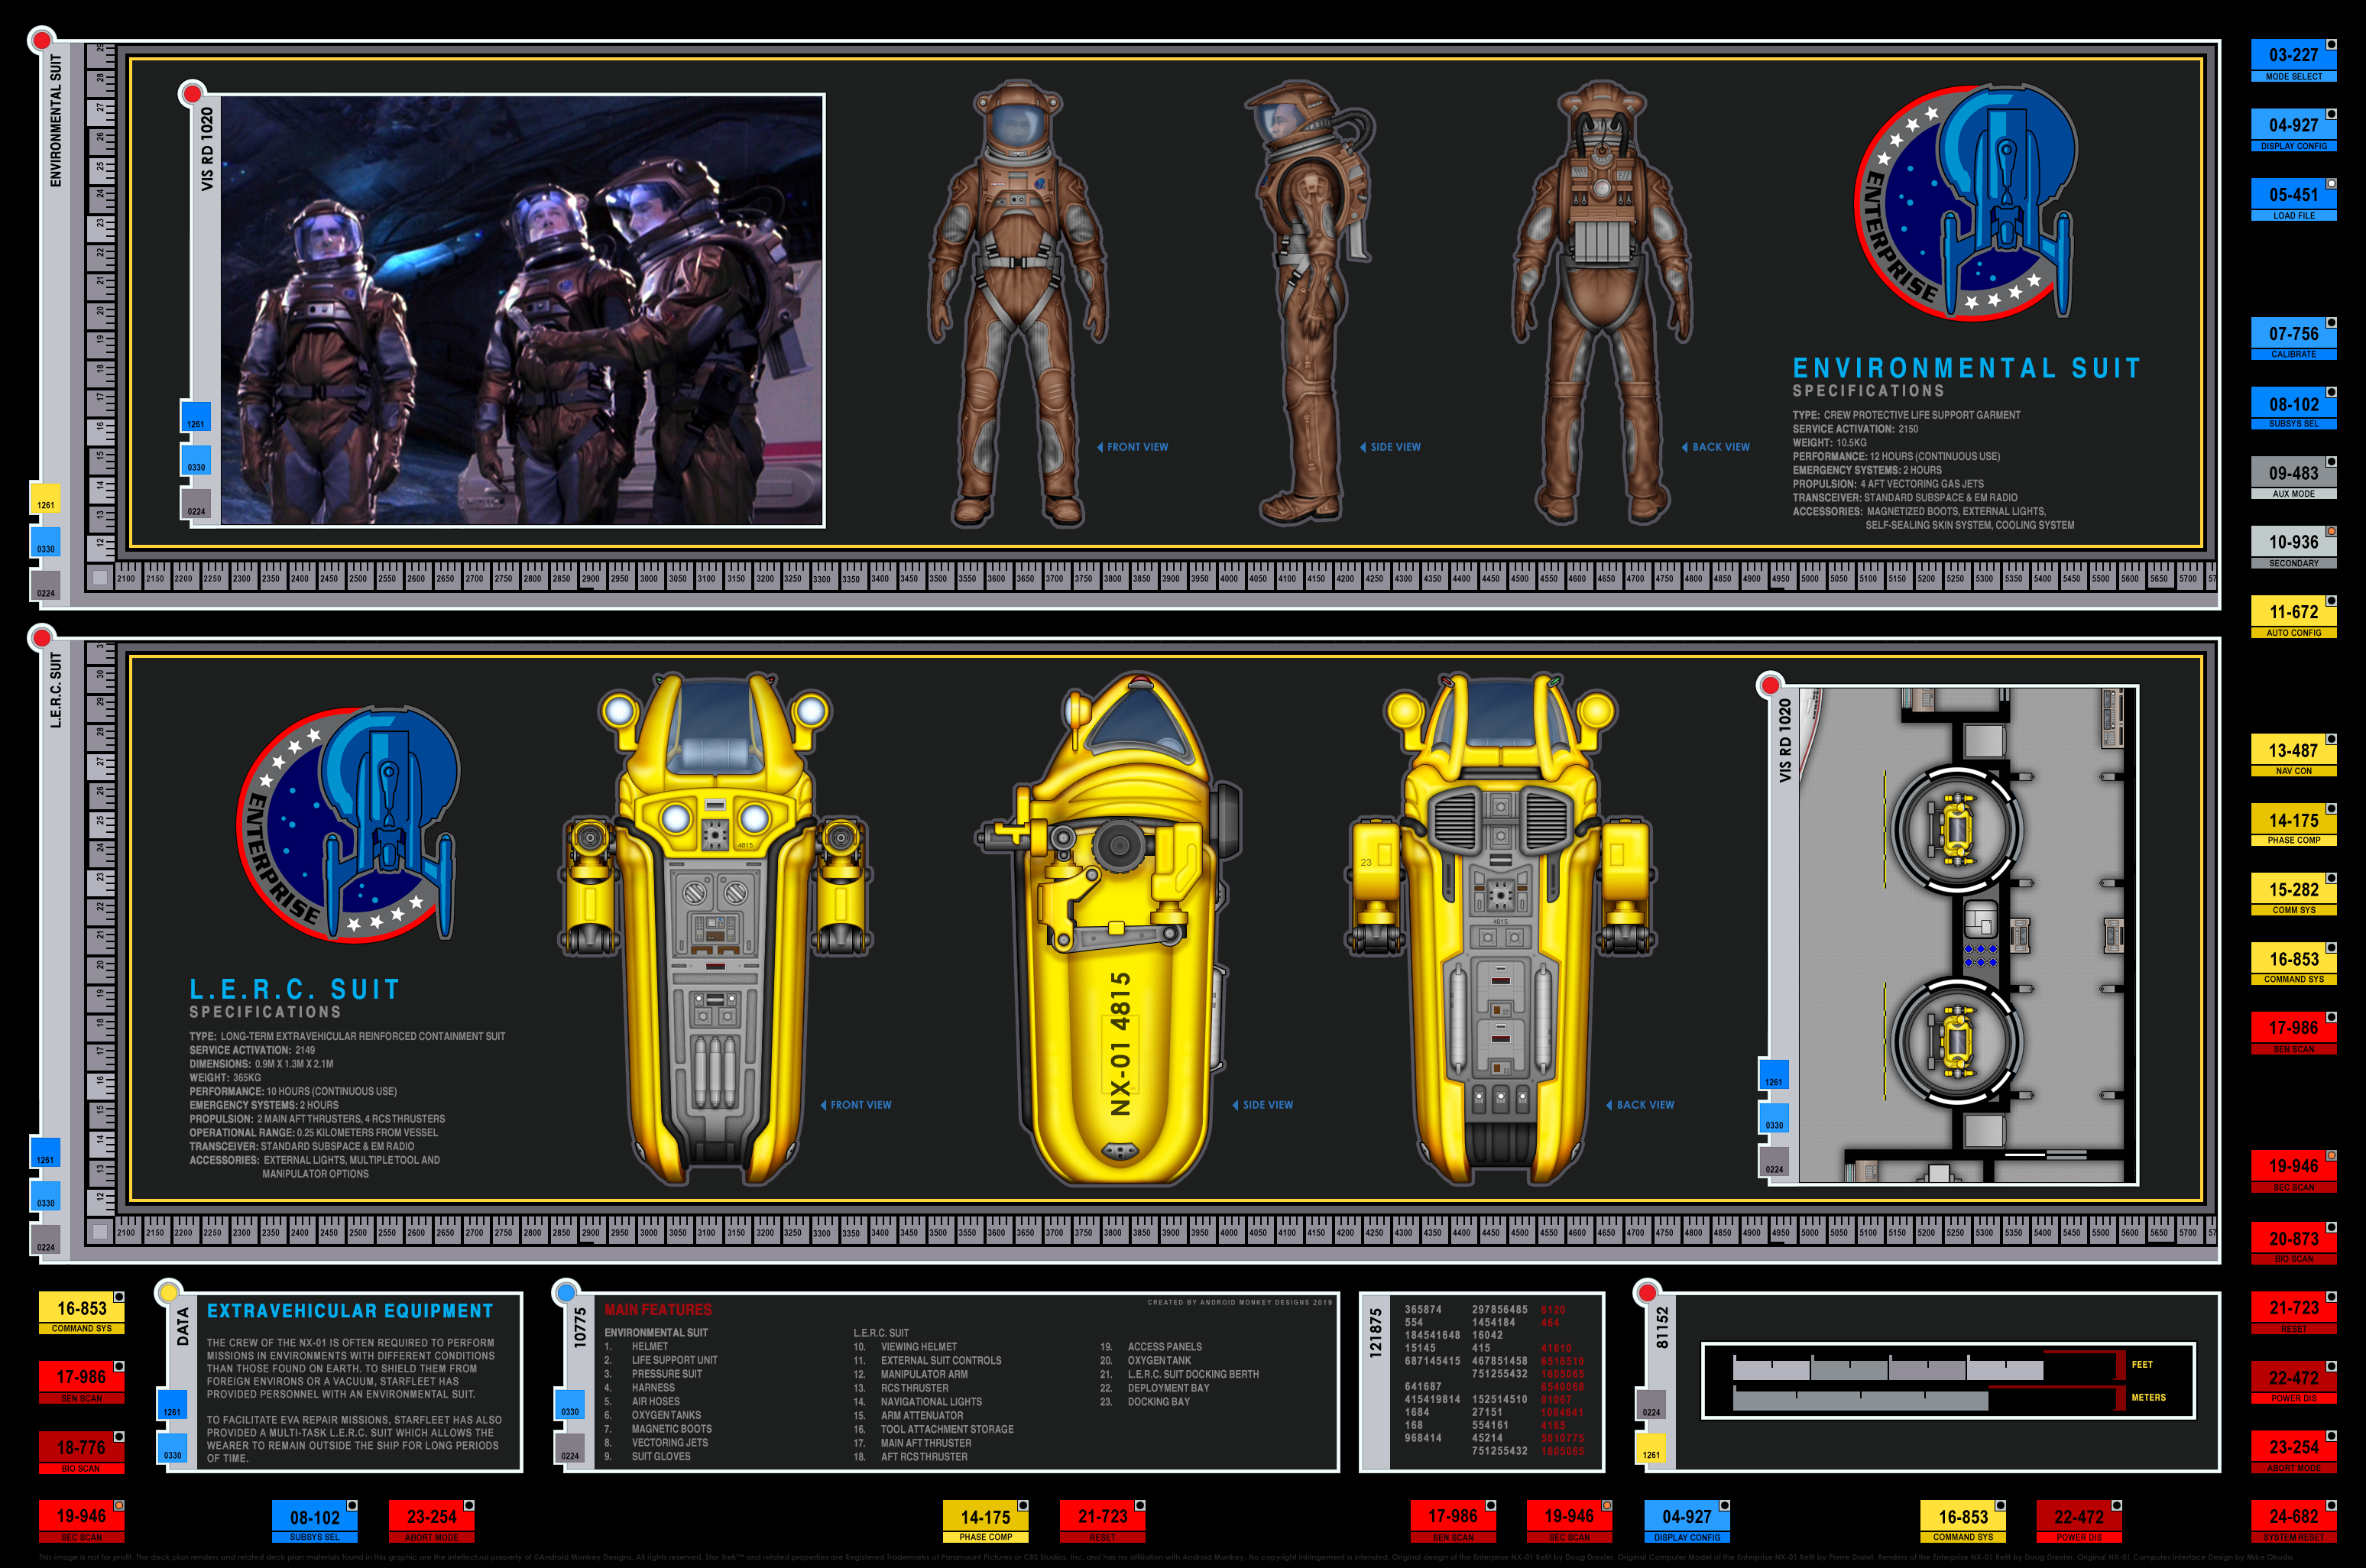Toggle the orange indicator on 10-936 SECONDARY
This screenshot has width=2366, height=1568.
tap(2331, 532)
